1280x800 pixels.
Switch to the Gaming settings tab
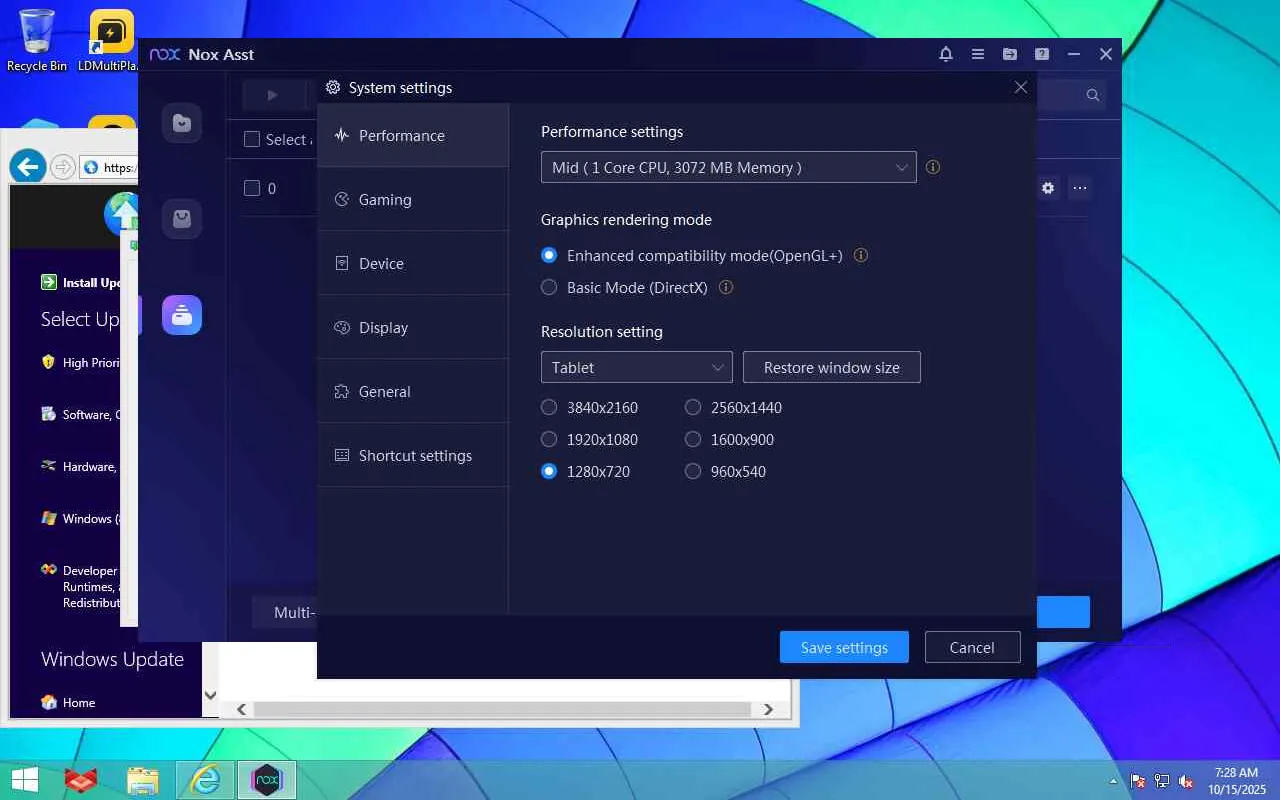coord(413,199)
